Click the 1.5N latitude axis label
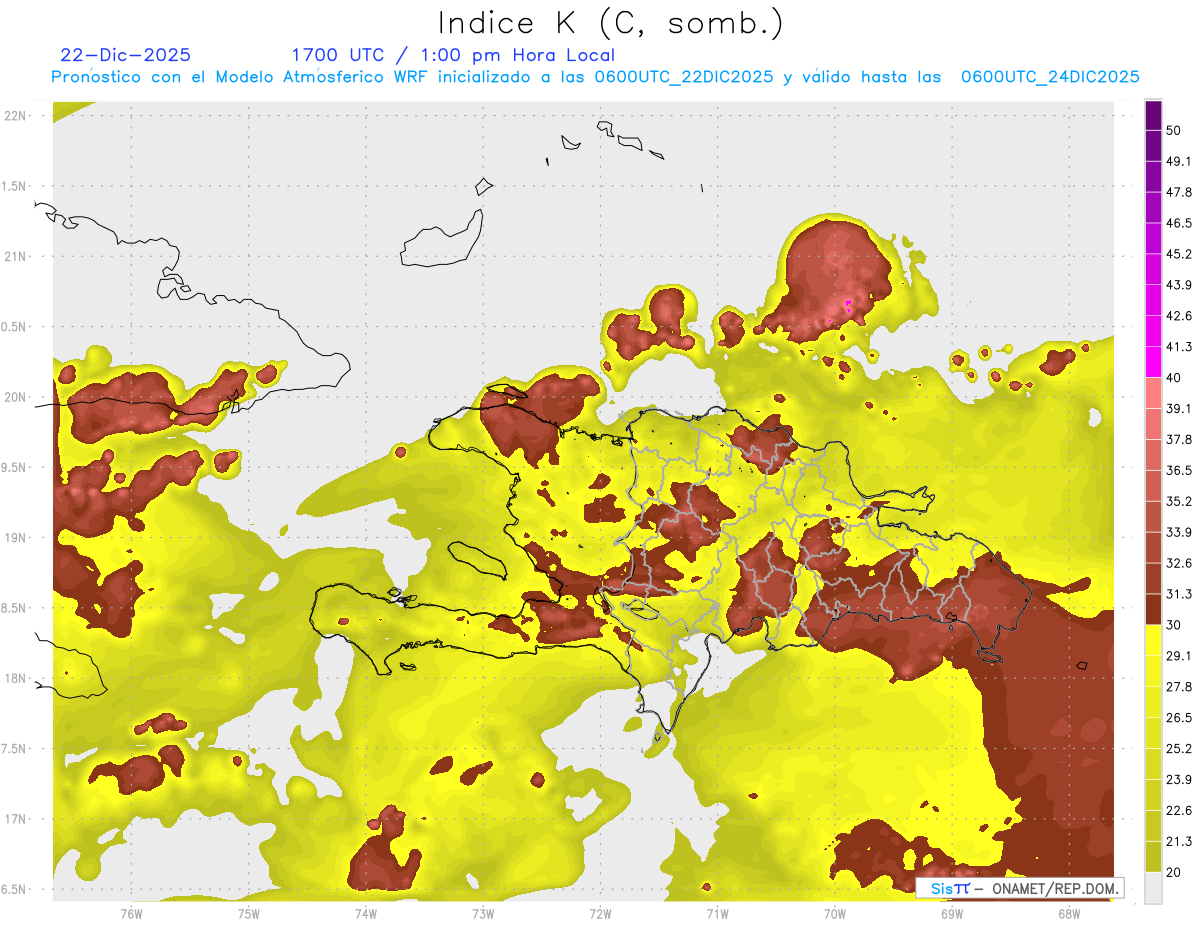1200x927 pixels. [x=14, y=186]
